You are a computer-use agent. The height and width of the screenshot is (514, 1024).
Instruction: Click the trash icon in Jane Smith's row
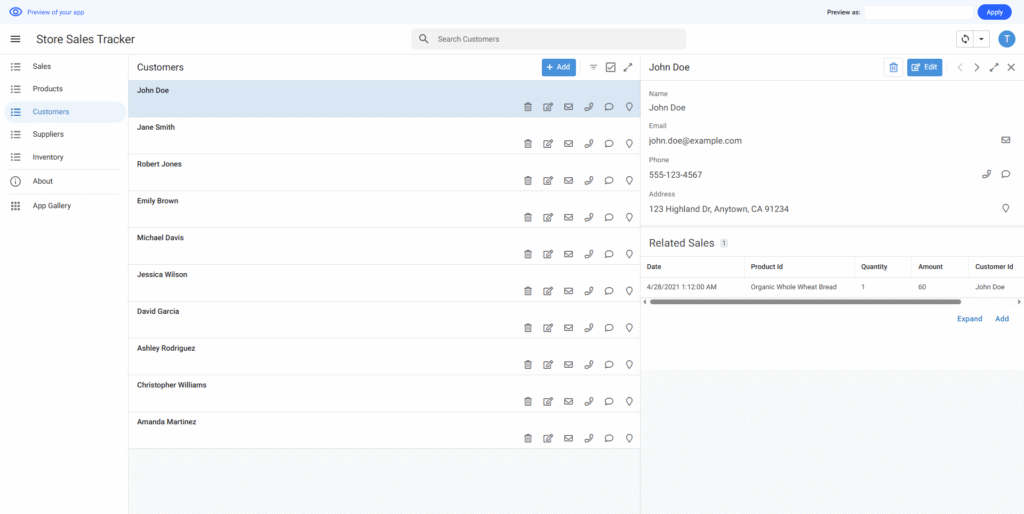(528, 144)
